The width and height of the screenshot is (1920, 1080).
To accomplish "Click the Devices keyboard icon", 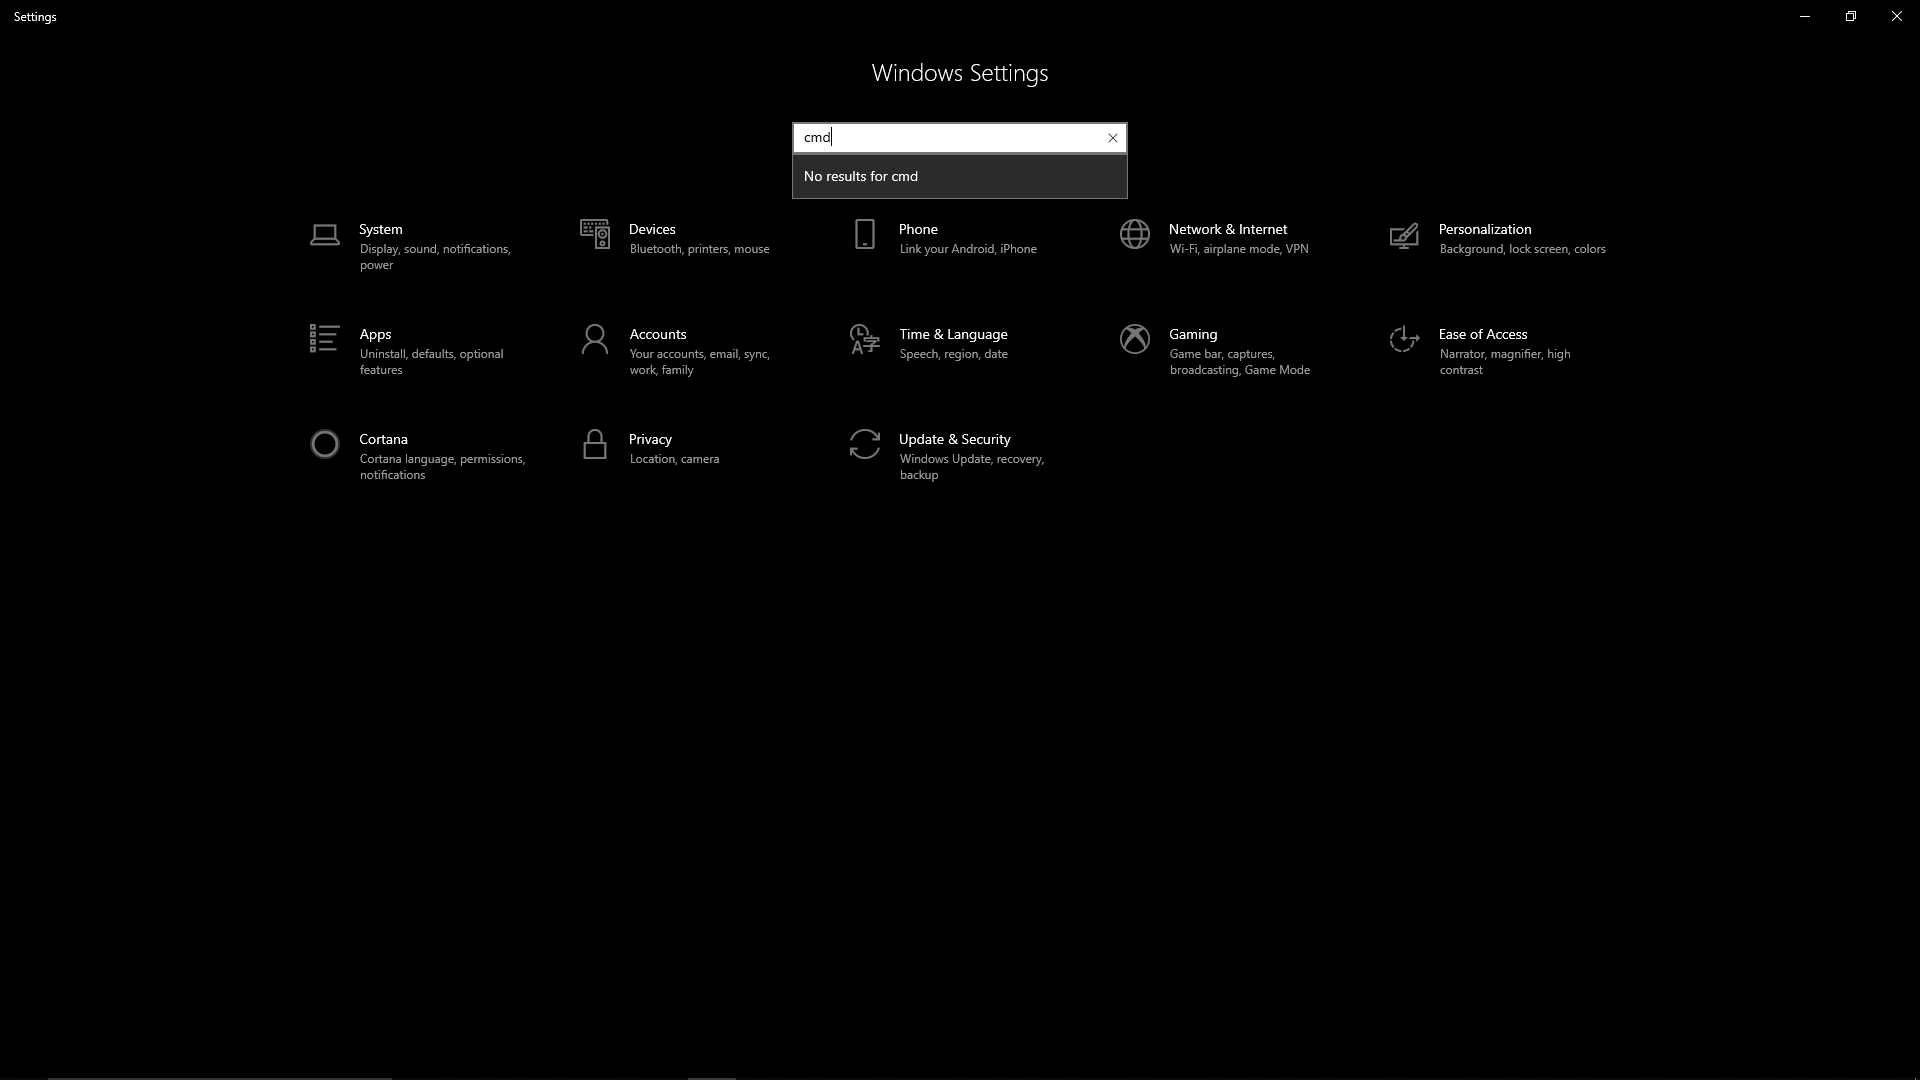I will [x=594, y=234].
